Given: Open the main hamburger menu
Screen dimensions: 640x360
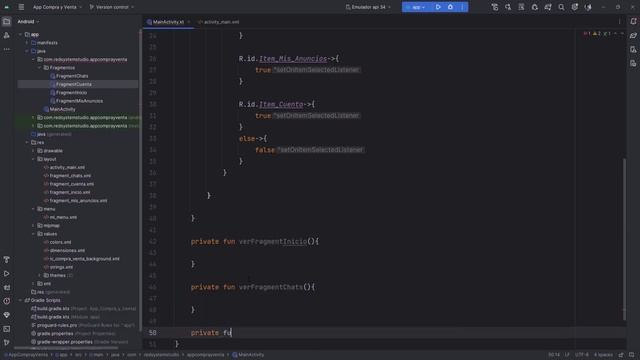Looking at the screenshot, I should [x=21, y=7].
